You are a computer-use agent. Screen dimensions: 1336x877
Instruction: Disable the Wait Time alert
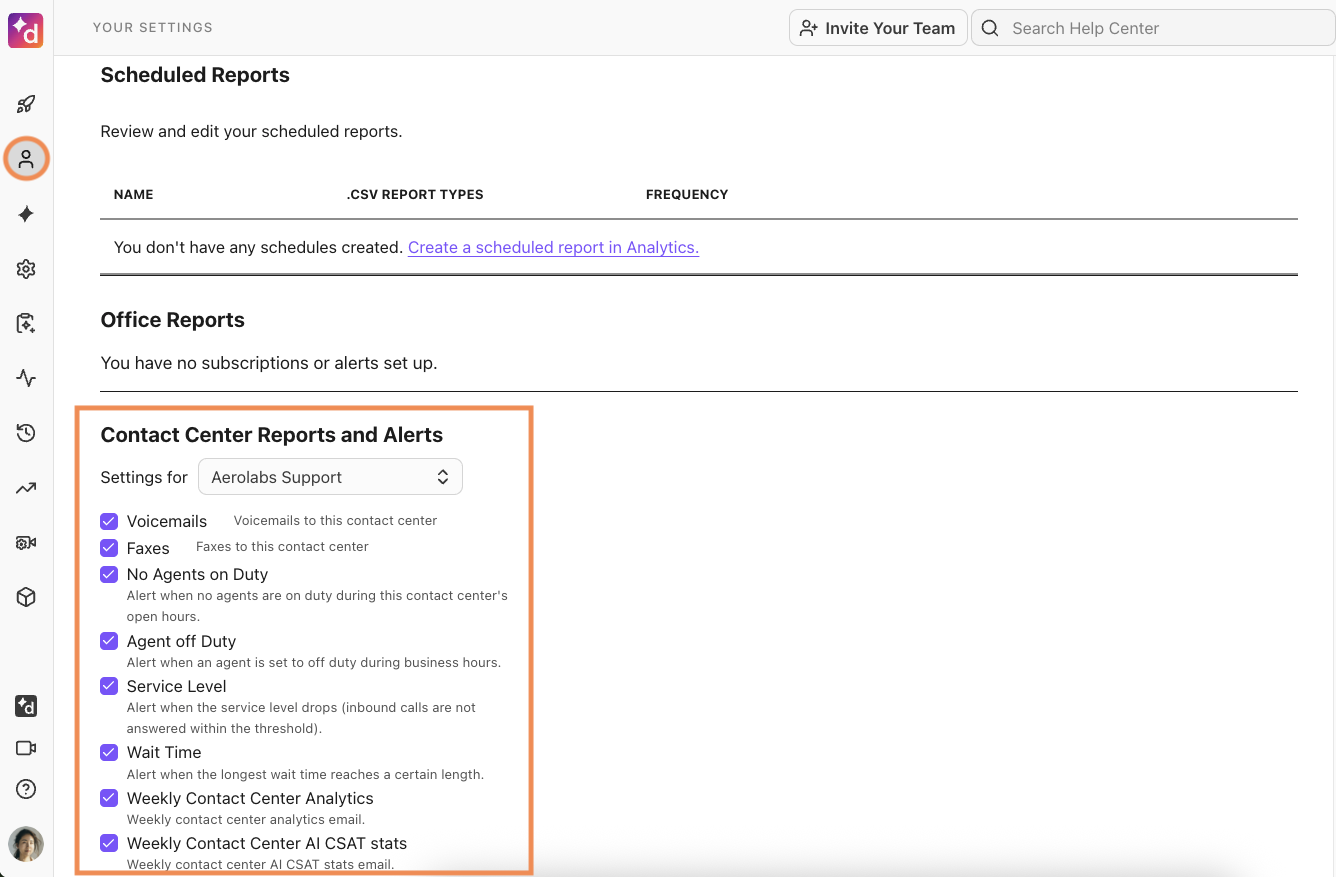108,752
